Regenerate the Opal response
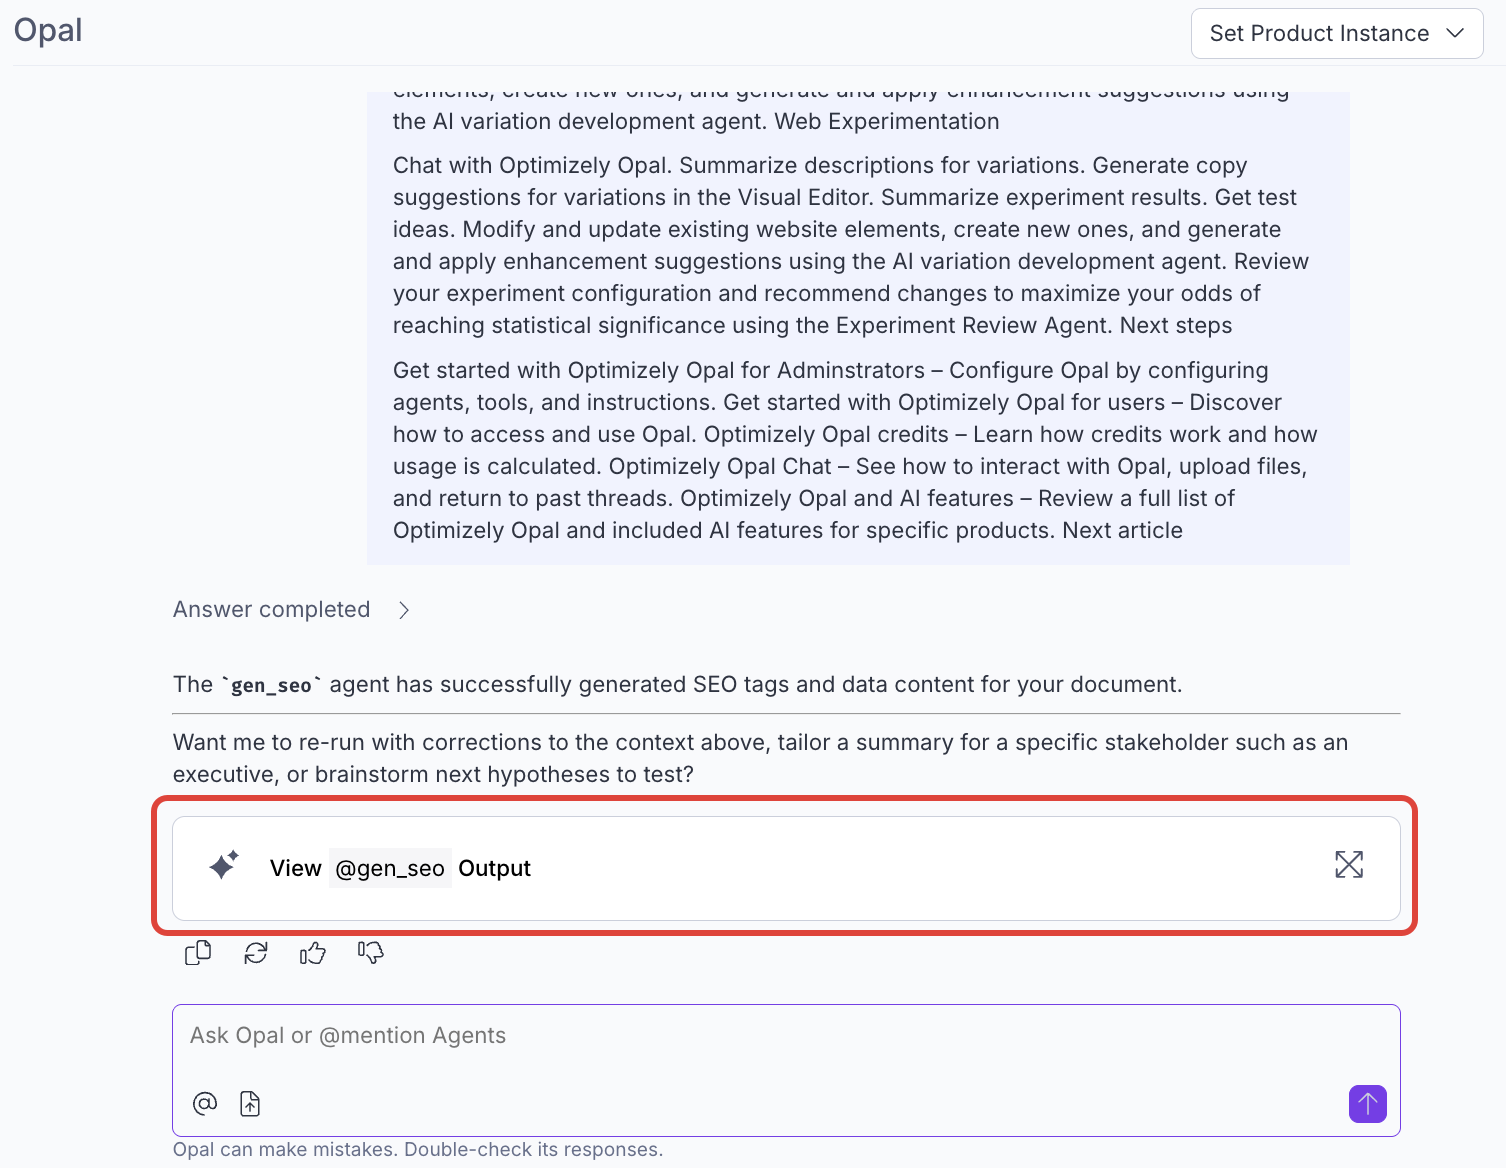Viewport: 1506px width, 1168px height. pos(256,953)
